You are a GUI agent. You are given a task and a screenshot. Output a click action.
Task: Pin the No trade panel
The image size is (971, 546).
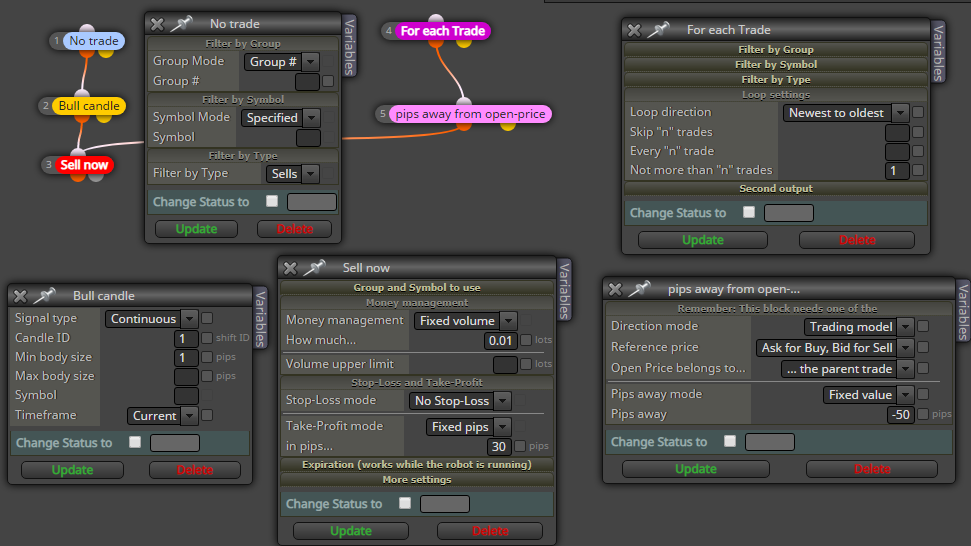tap(181, 24)
